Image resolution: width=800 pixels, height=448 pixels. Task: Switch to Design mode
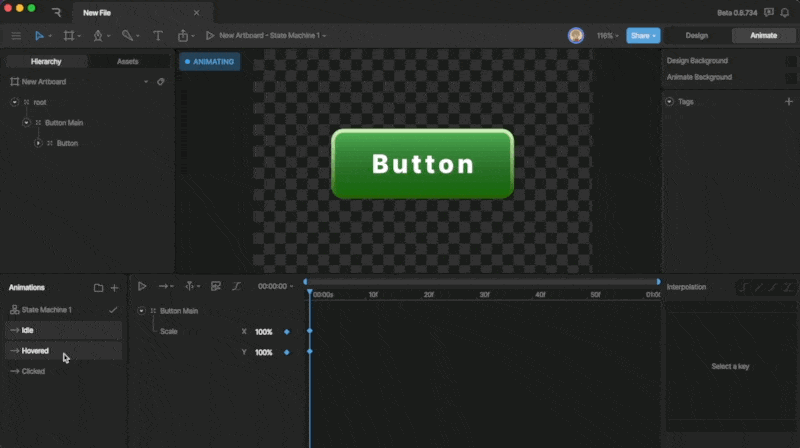(x=696, y=35)
